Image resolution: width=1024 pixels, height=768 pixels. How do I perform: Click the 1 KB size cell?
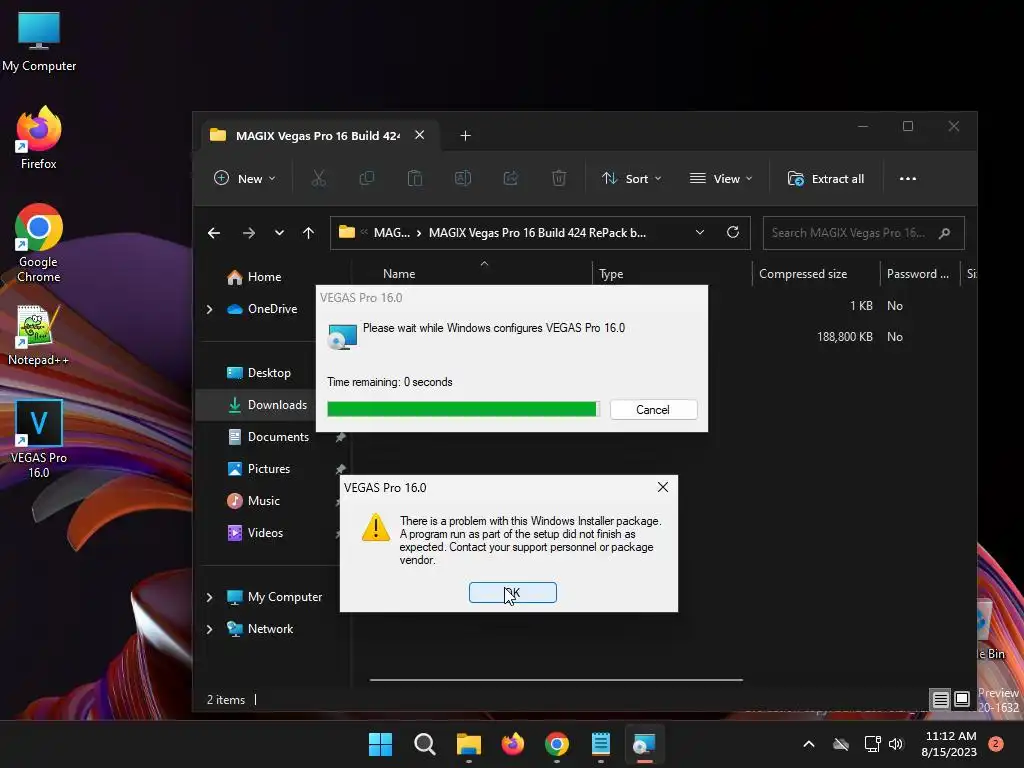point(861,306)
